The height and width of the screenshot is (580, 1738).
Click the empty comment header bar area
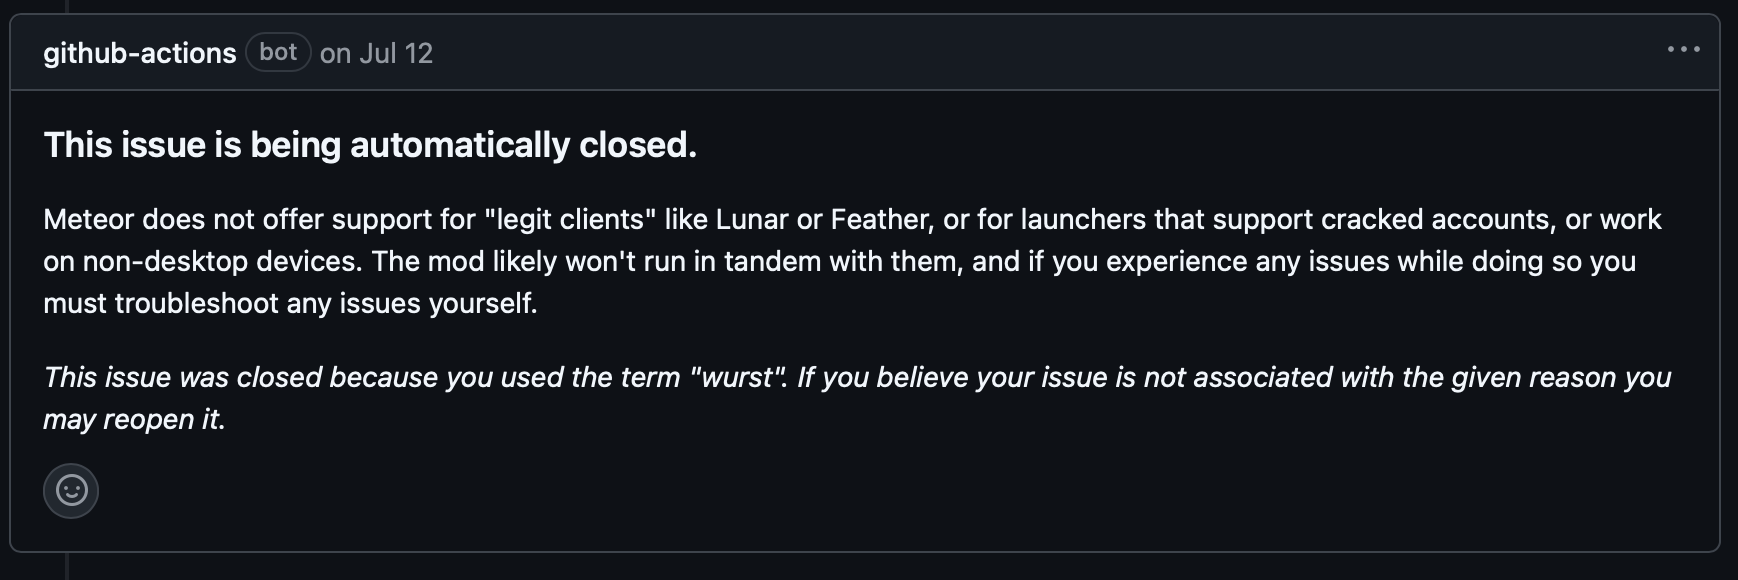pos(1050,52)
